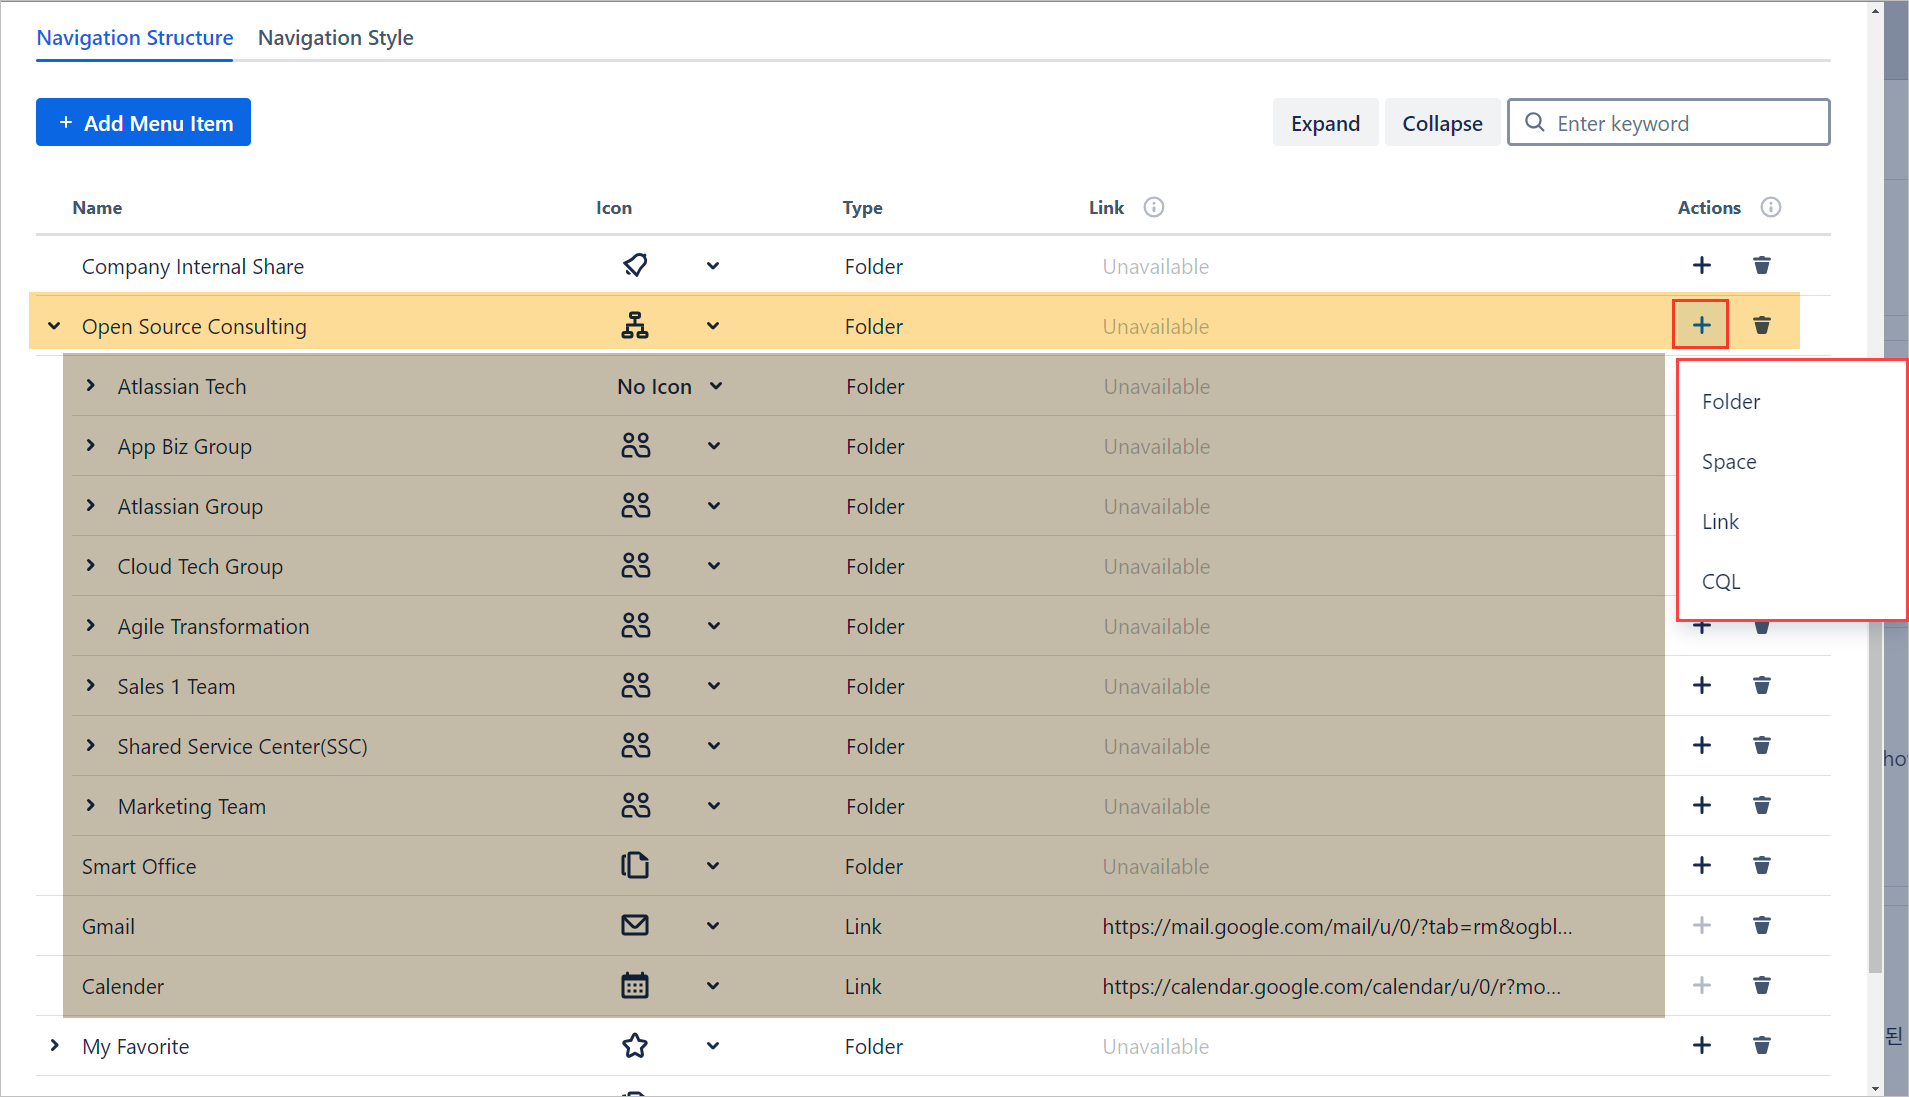Open icon dropdown for Open Source Consulting
This screenshot has height=1097, width=1909.
point(713,326)
